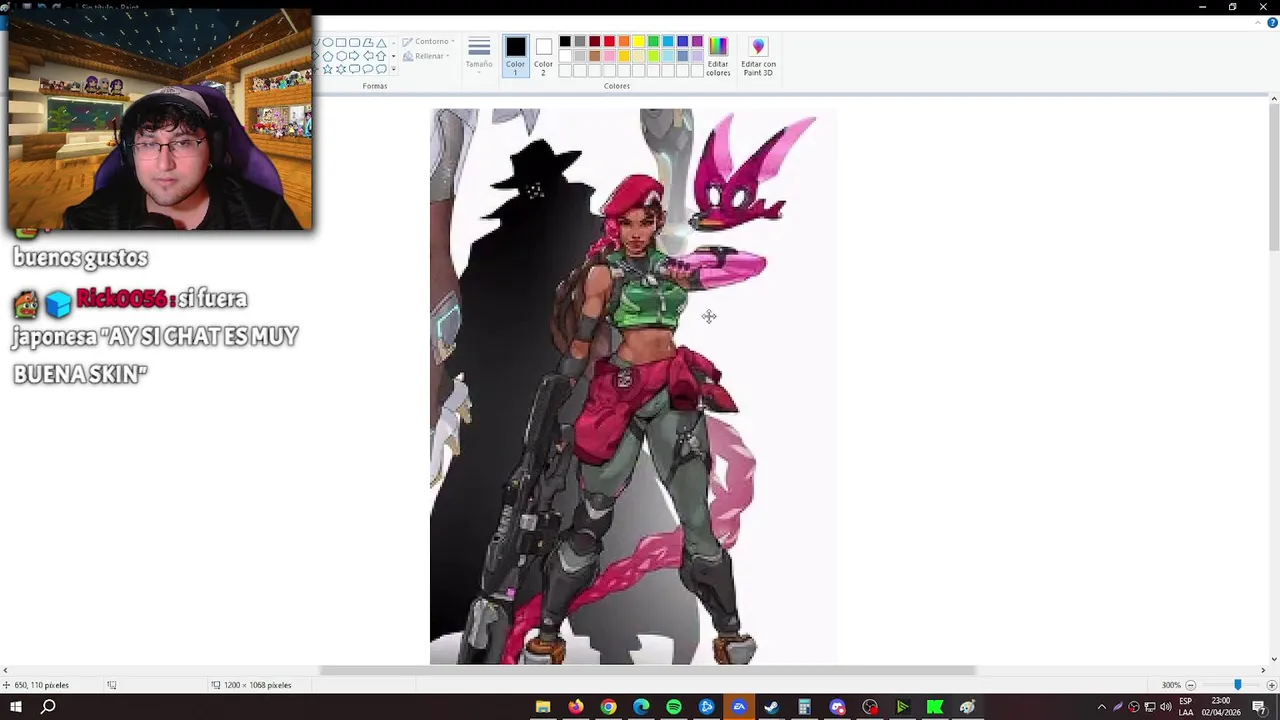Move down one row in the shapes gallery
Image resolution: width=1280 pixels, height=720 pixels.
393,56
